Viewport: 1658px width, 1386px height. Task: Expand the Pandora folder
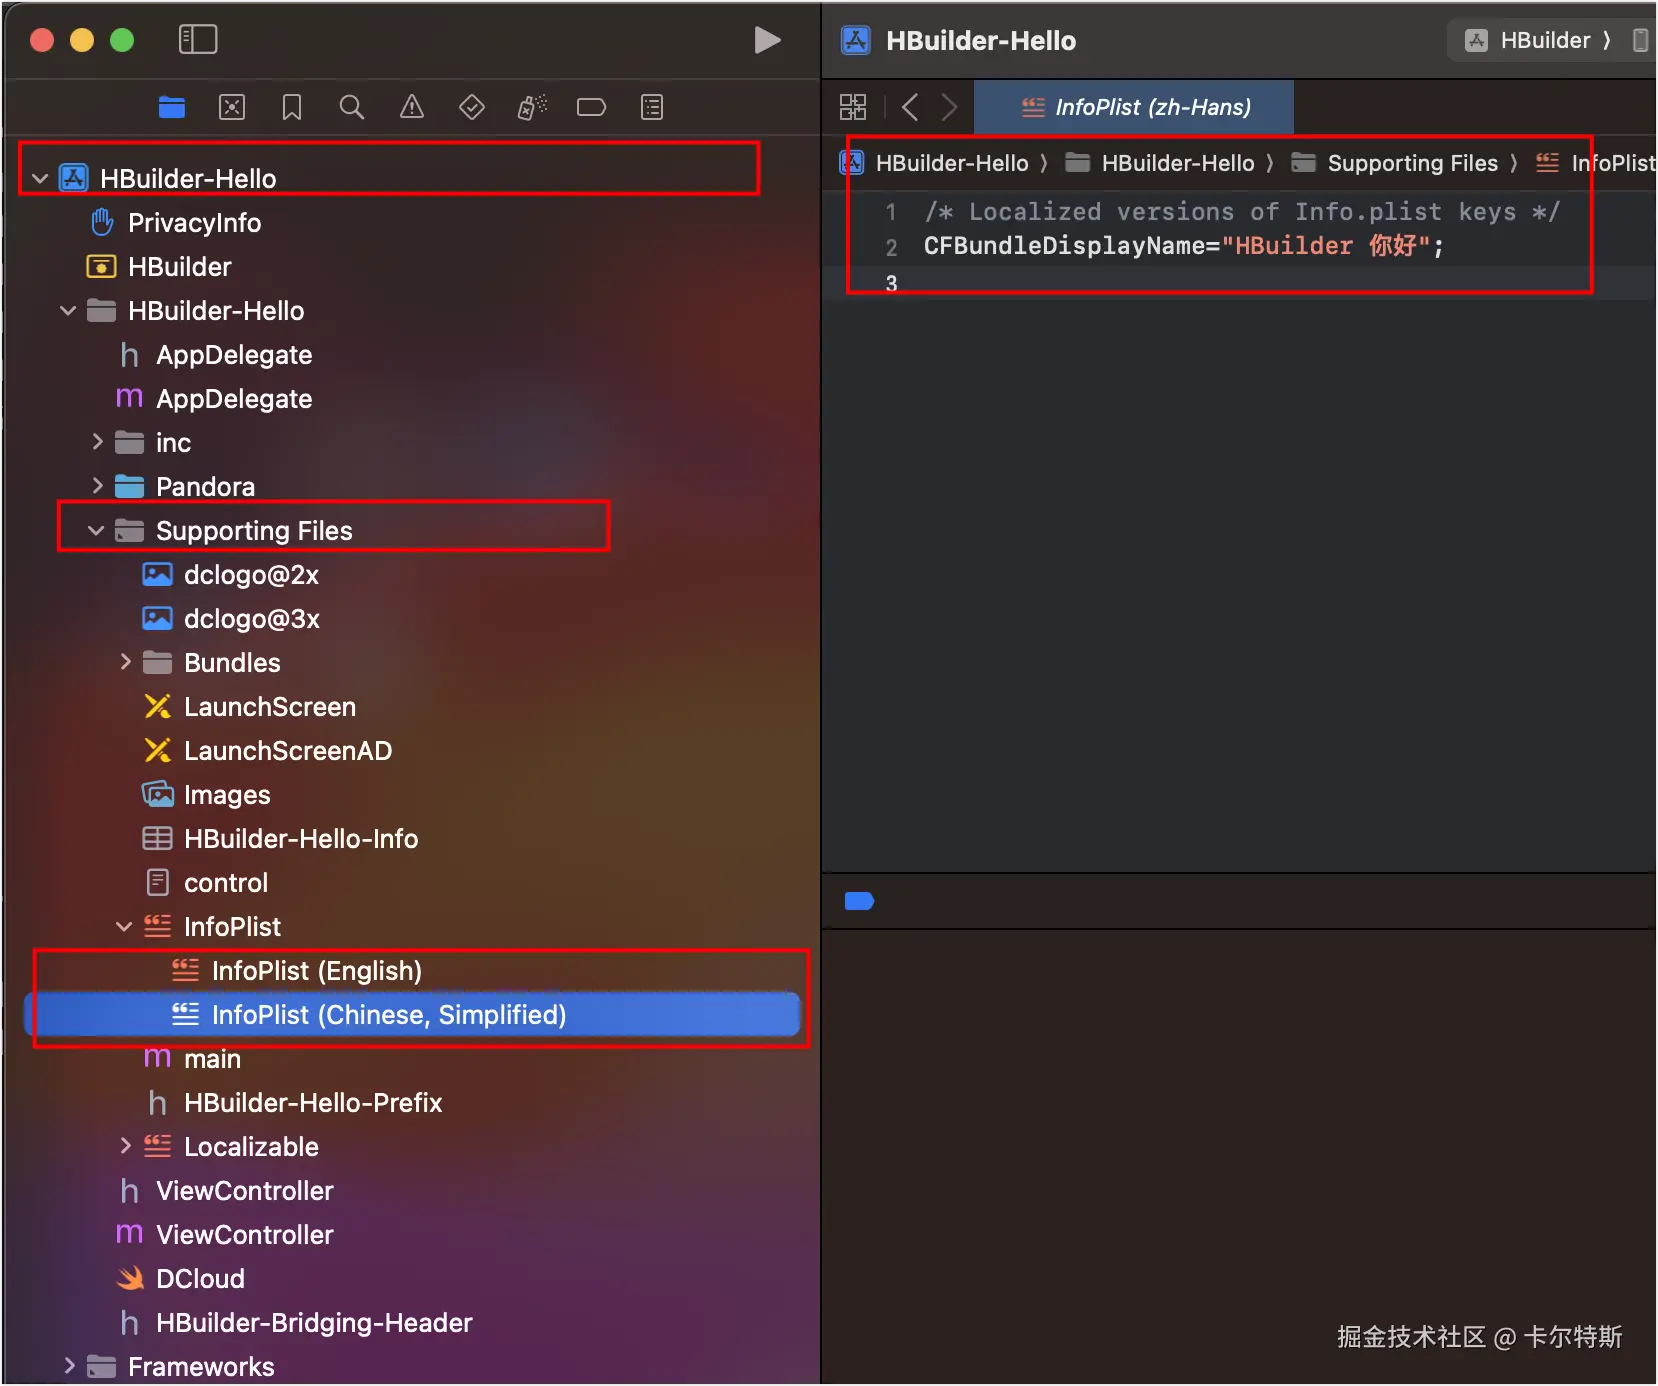click(x=97, y=486)
